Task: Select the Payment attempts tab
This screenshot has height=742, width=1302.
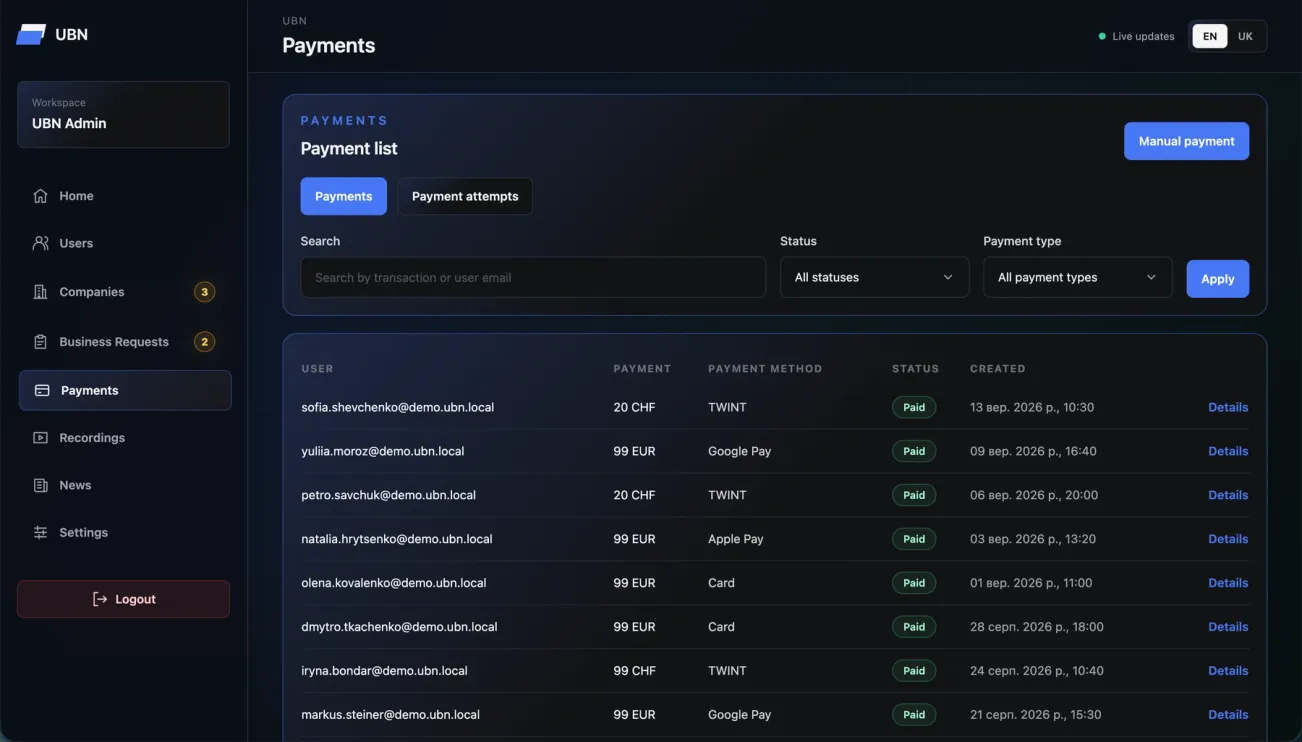Action: tap(465, 196)
